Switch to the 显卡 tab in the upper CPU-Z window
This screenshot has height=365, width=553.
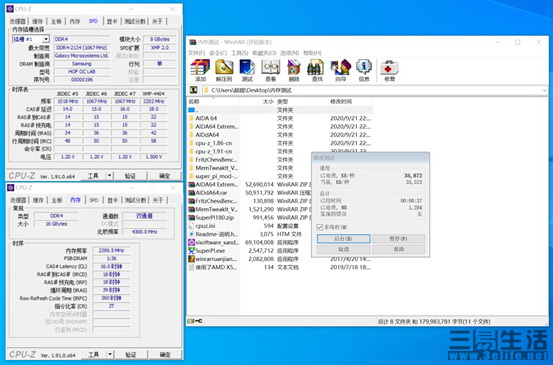coord(112,22)
